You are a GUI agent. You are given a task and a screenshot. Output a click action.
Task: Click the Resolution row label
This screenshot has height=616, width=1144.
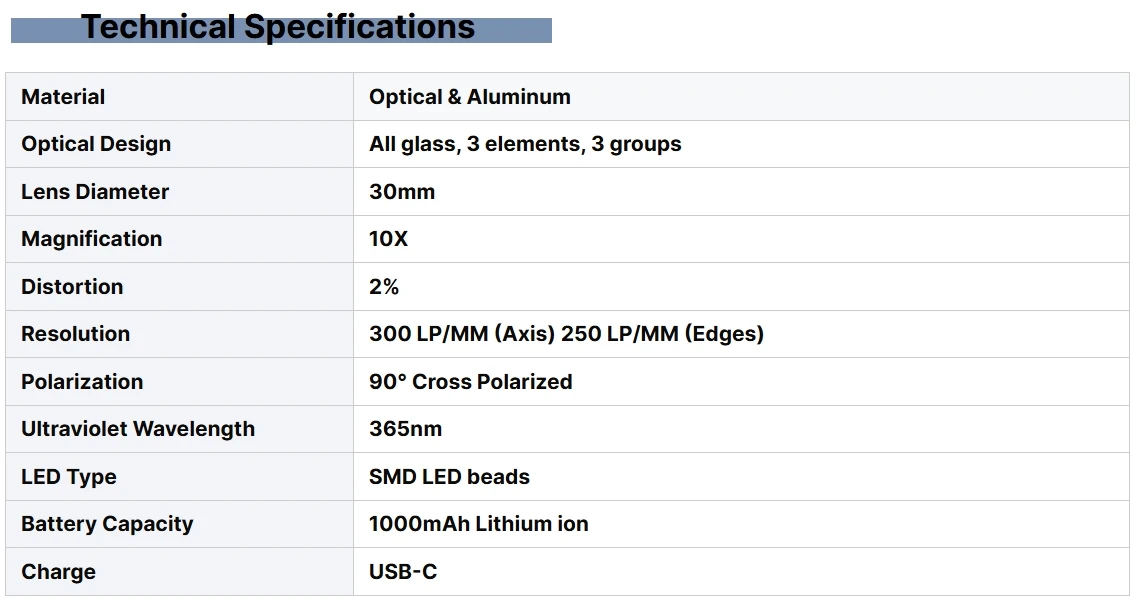coord(75,334)
